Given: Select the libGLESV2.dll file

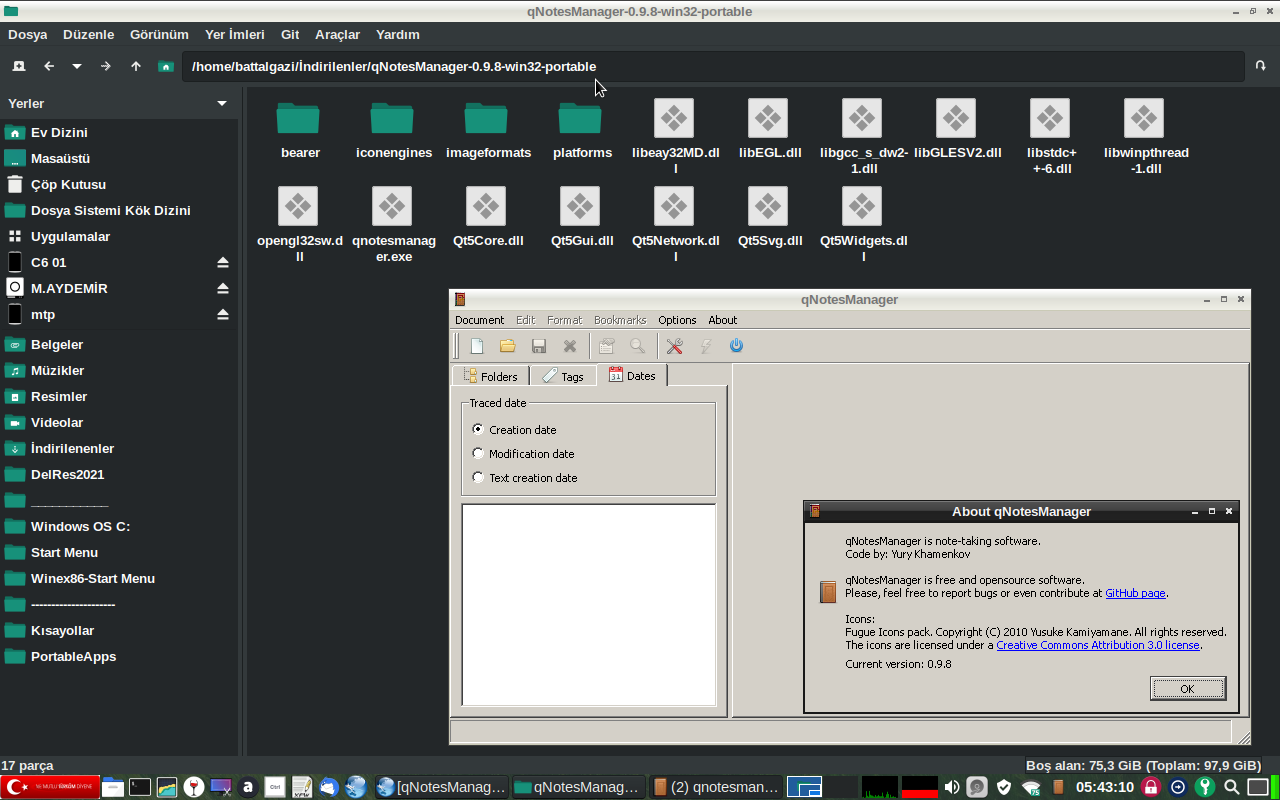Looking at the screenshot, I should point(956,118).
